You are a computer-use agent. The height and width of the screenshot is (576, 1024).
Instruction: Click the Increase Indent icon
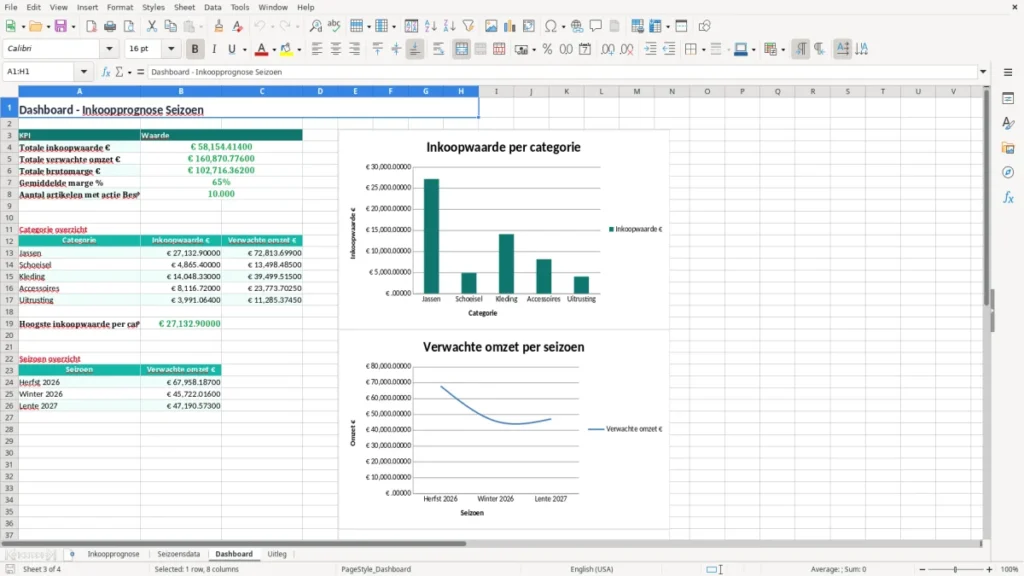pyautogui.click(x=650, y=49)
